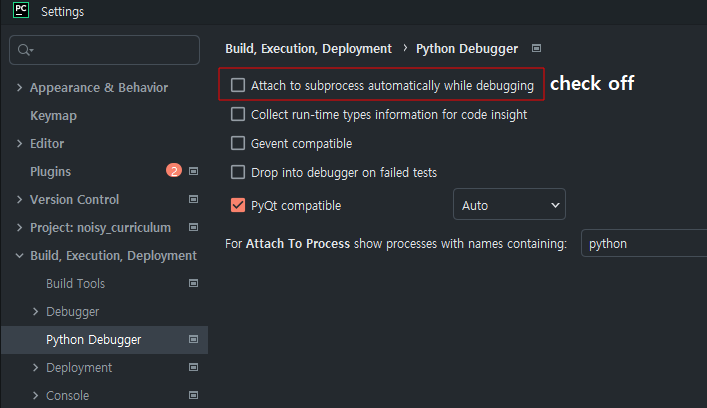Image resolution: width=707 pixels, height=408 pixels.
Task: Open the PyQt Auto dropdown
Action: (x=510, y=206)
